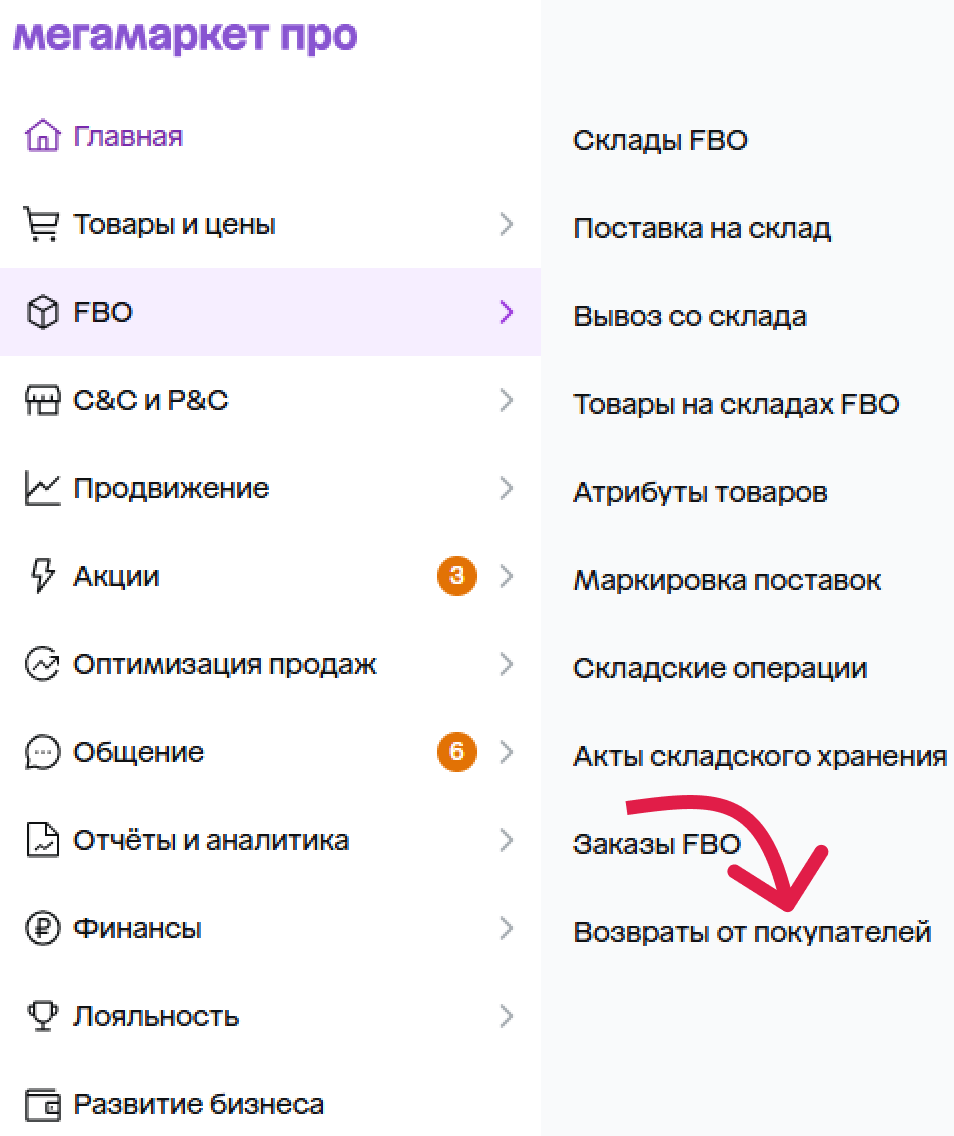Click the storefront icon for C&C и P&C
This screenshot has height=1136, width=954.
tap(42, 400)
